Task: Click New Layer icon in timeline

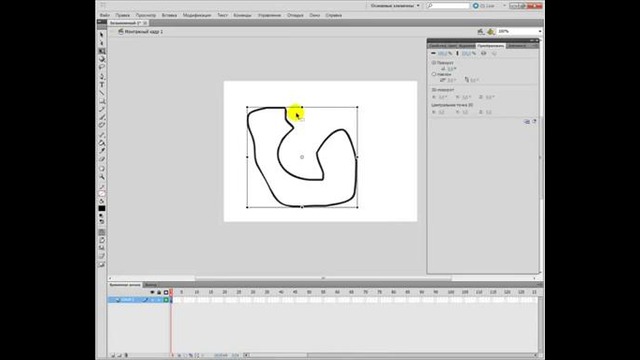Action: tap(113, 356)
